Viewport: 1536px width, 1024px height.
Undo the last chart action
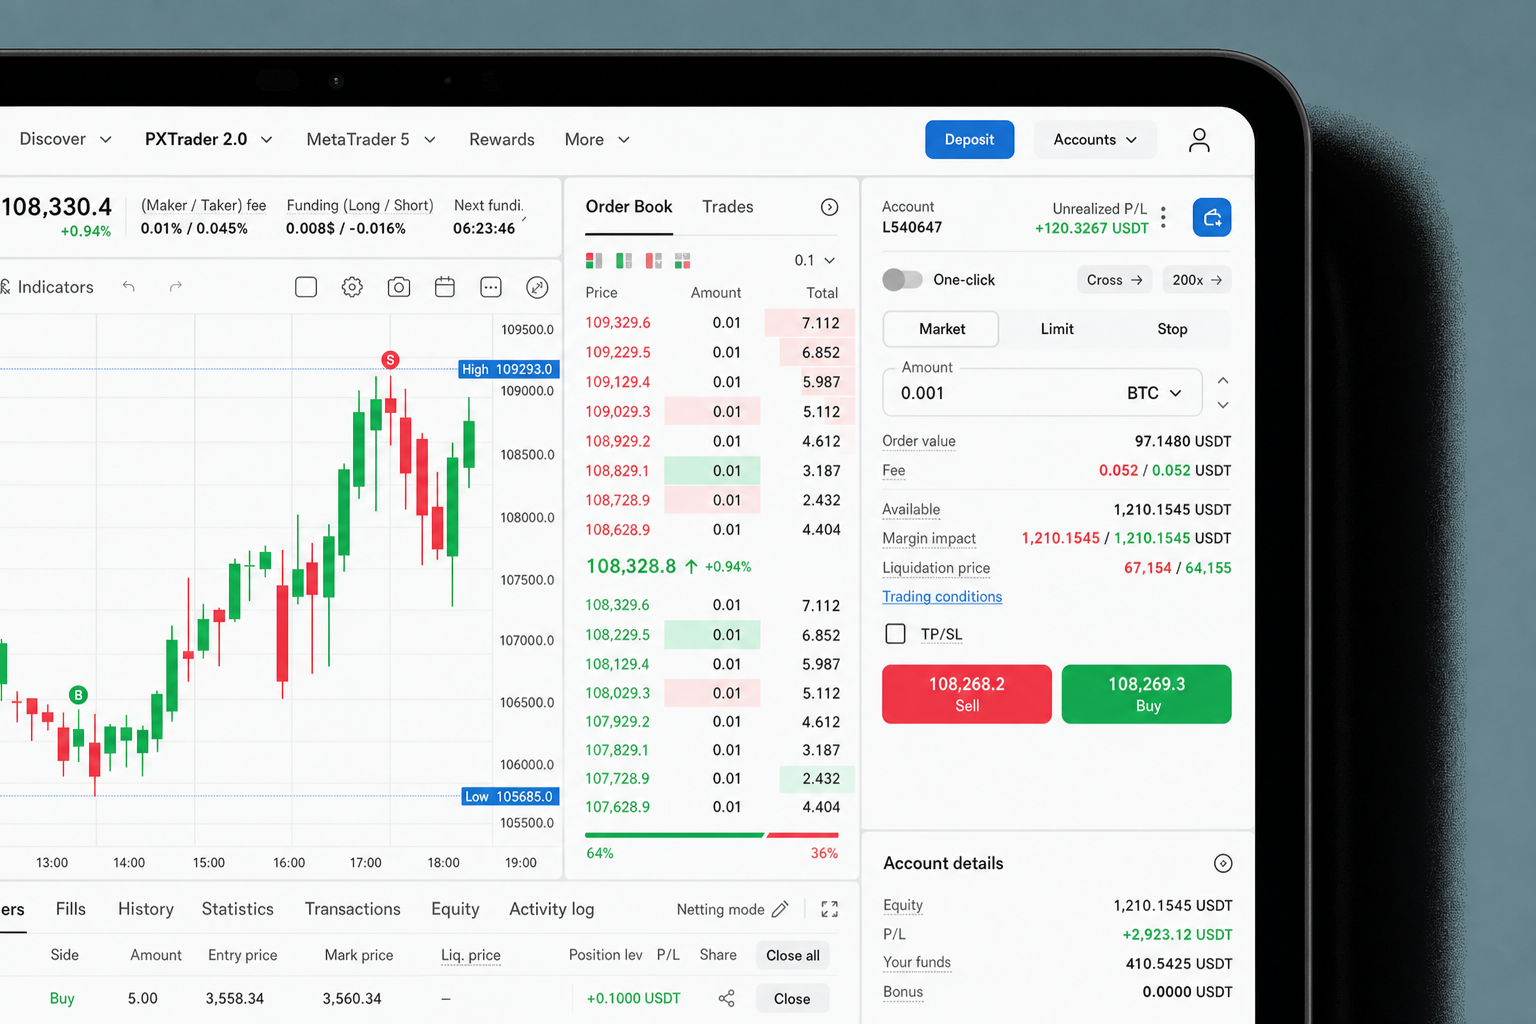pyautogui.click(x=129, y=287)
